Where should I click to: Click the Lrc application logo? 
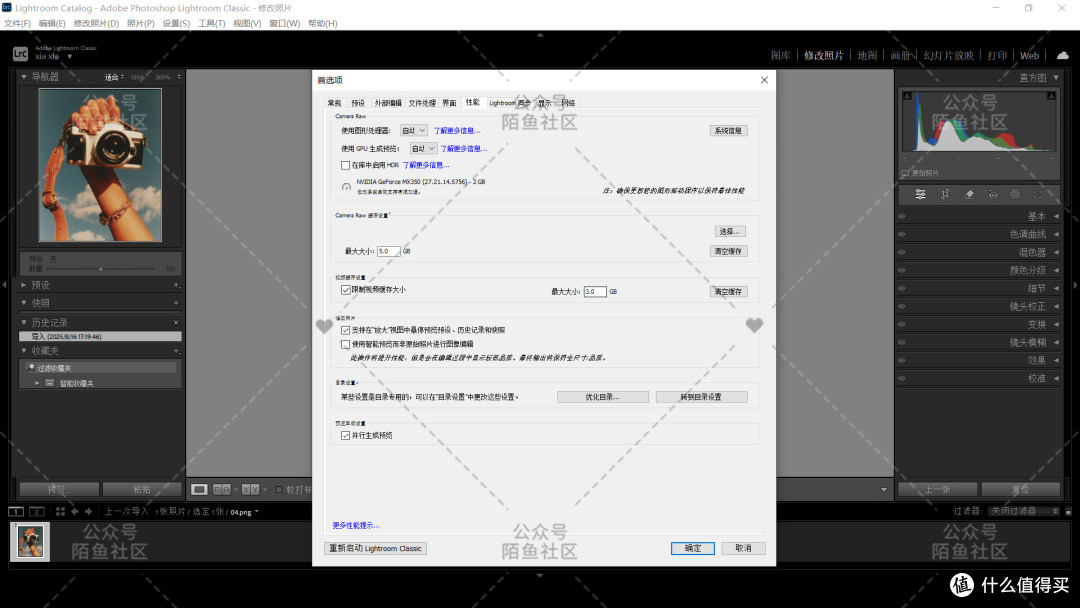pyautogui.click(x=21, y=53)
